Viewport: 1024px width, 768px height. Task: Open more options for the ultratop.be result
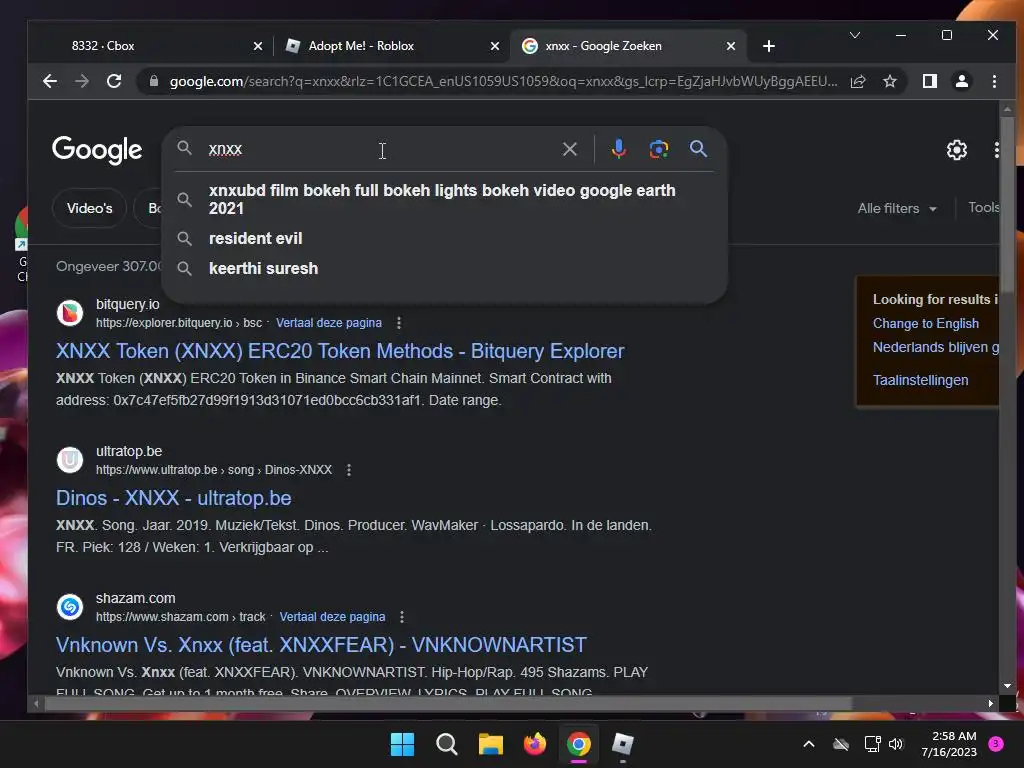click(349, 470)
